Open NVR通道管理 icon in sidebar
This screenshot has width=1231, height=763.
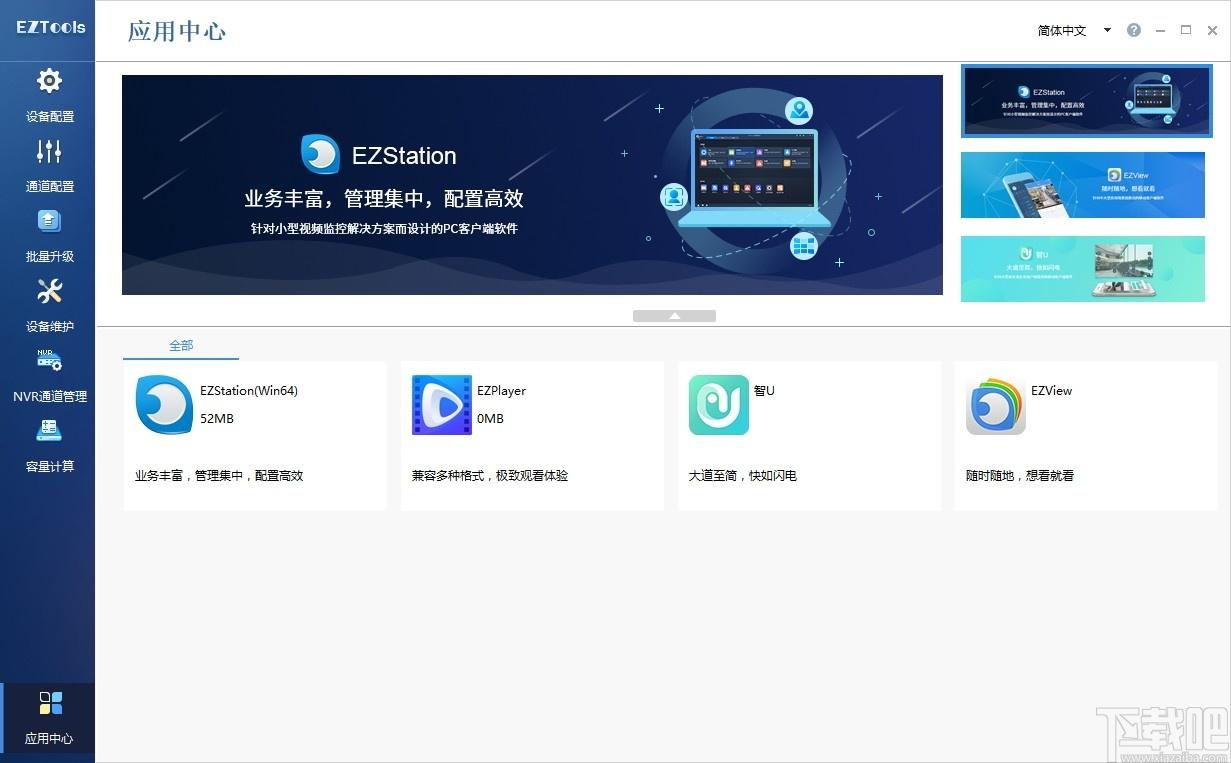pyautogui.click(x=49, y=361)
